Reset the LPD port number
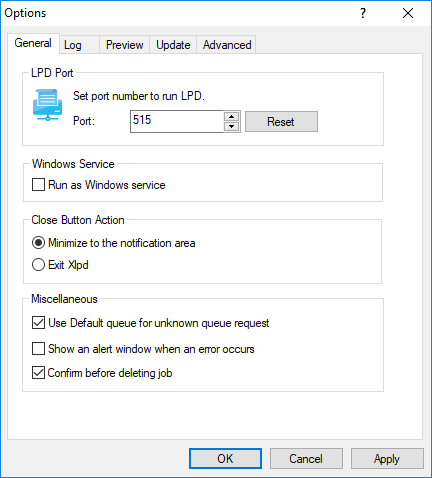The height and width of the screenshot is (478, 432). tap(281, 122)
